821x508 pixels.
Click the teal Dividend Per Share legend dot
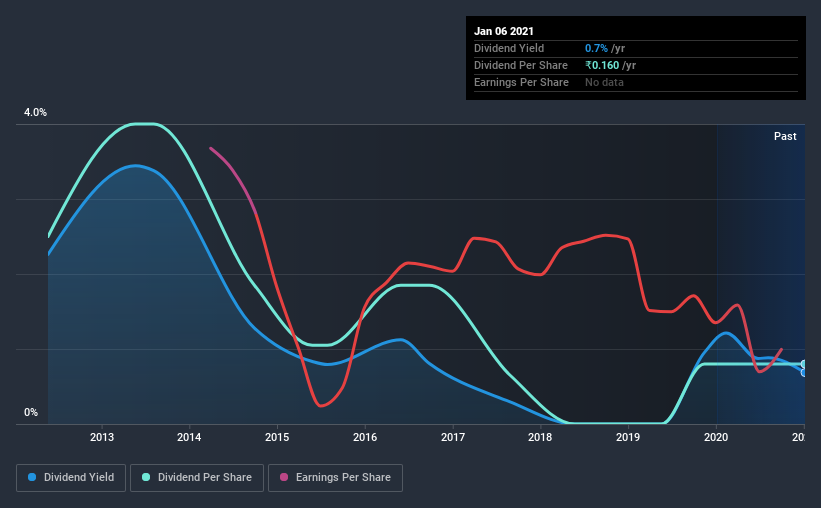pos(146,477)
